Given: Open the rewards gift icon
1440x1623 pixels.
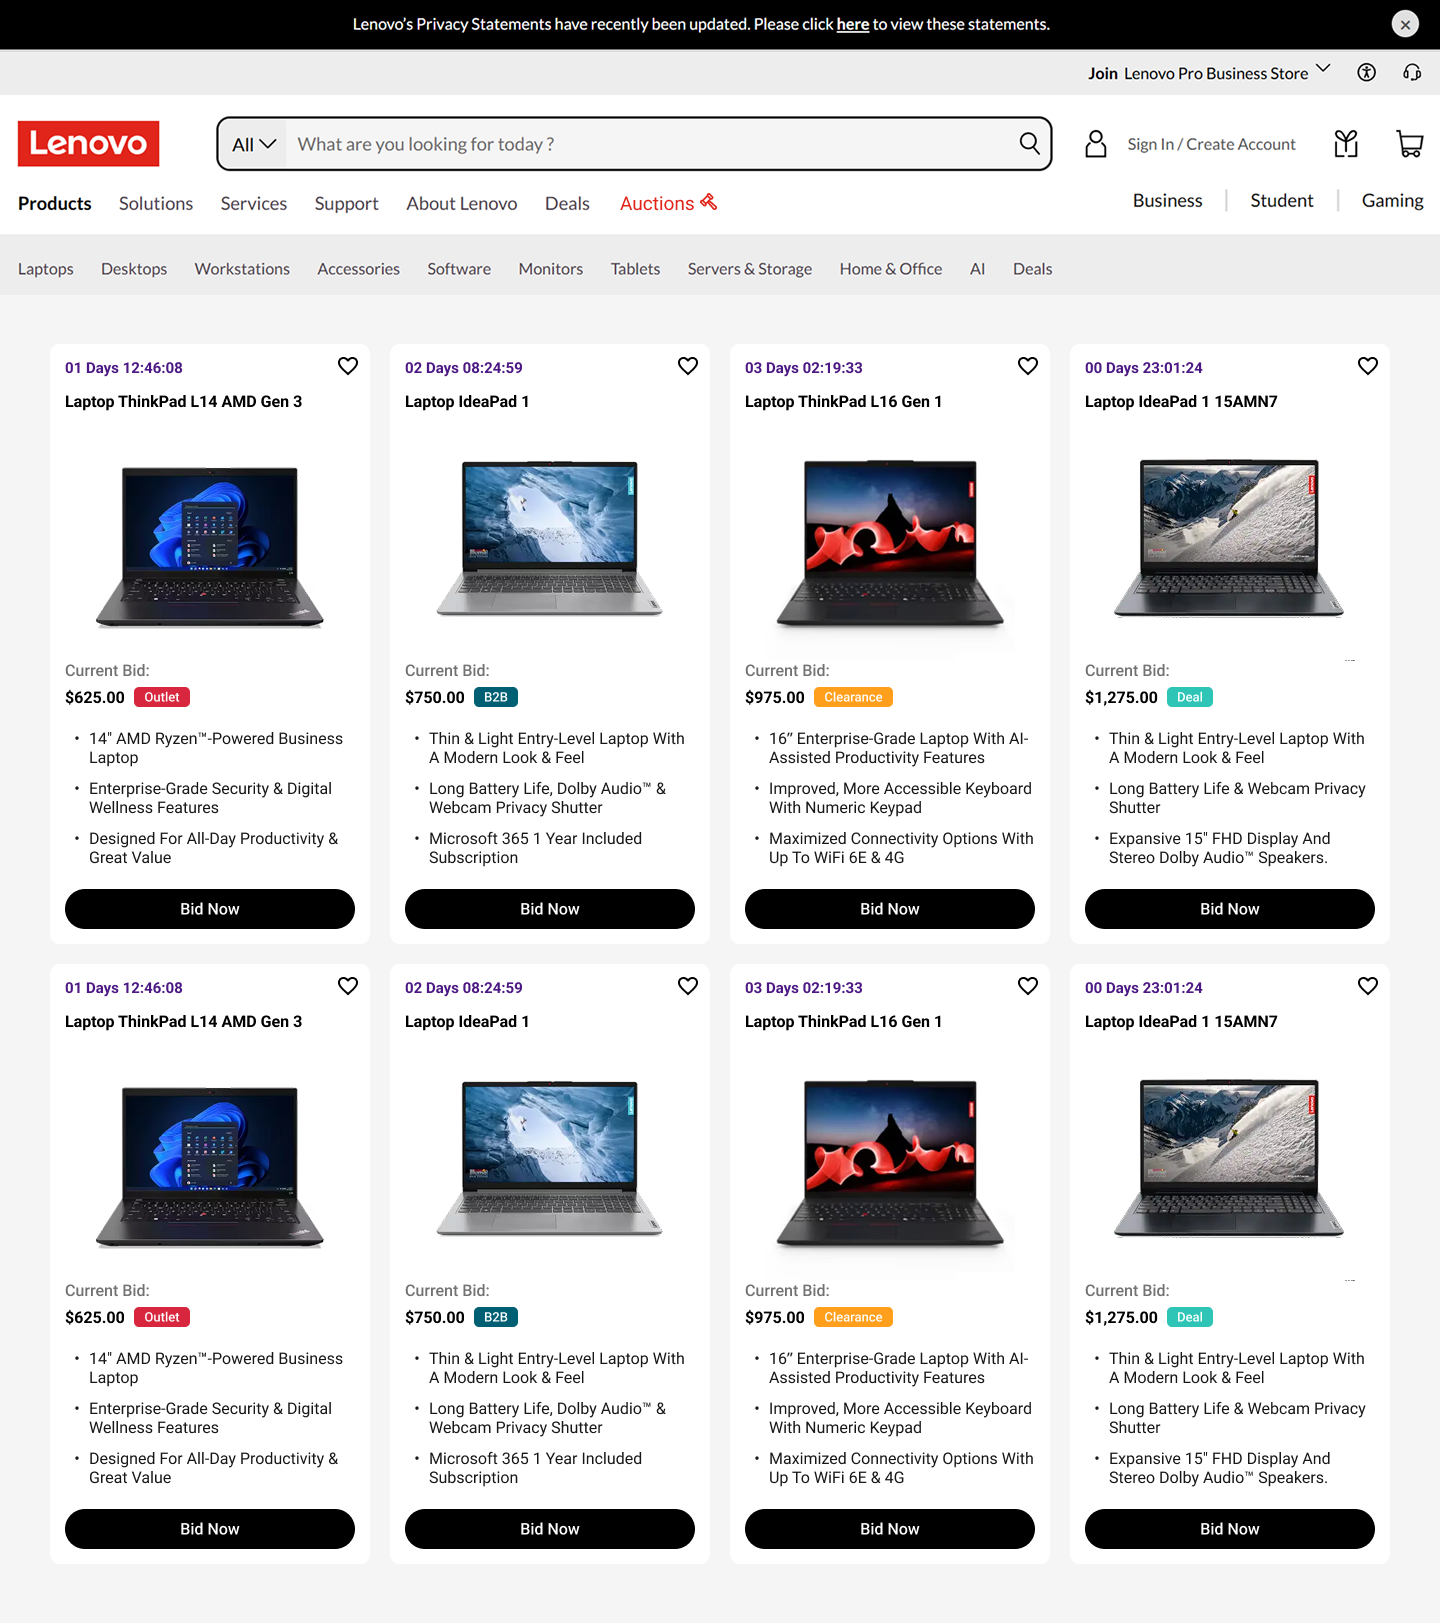Looking at the screenshot, I should click(x=1346, y=144).
